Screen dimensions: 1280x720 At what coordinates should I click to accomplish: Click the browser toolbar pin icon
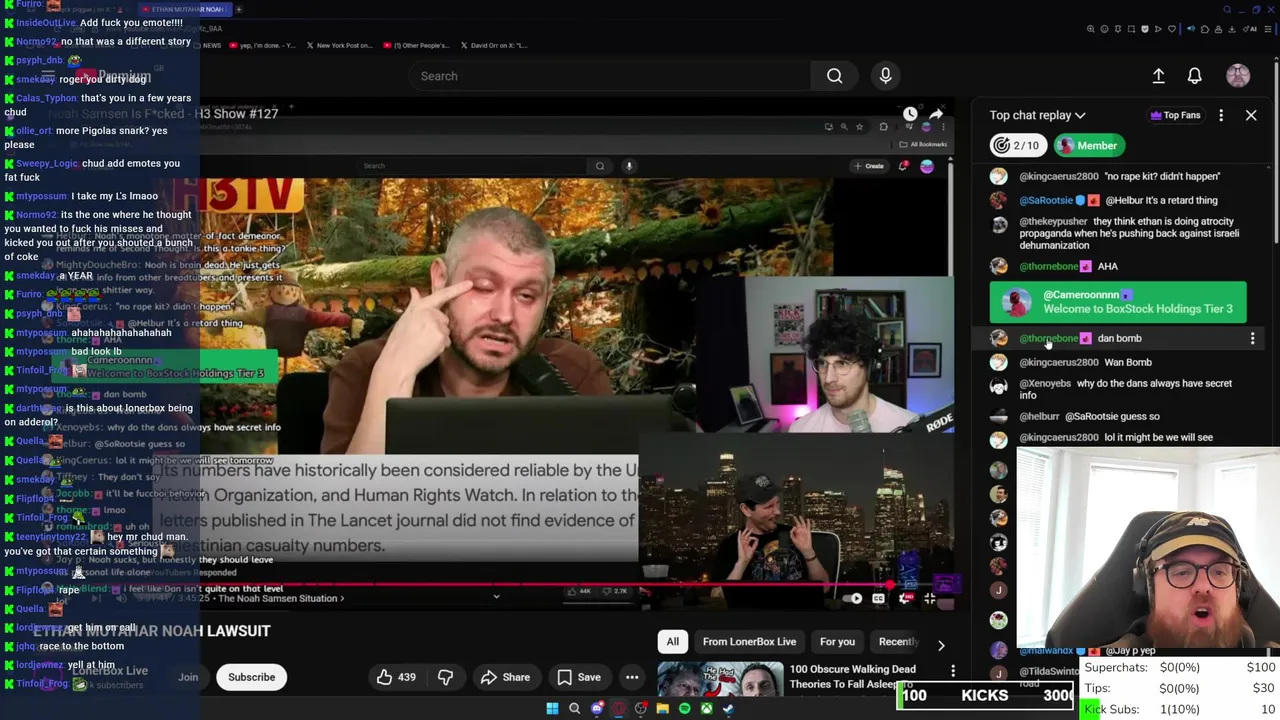[1118, 29]
